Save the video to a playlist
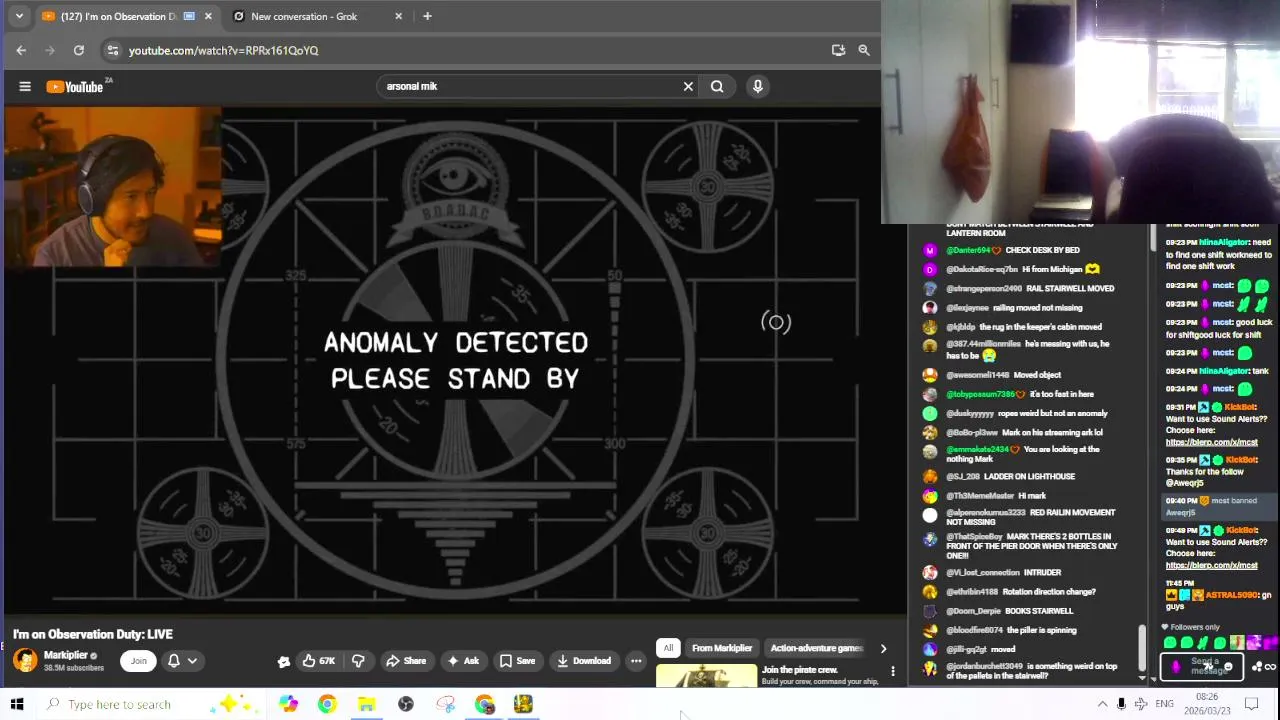Viewport: 1280px width, 720px height. 517,661
